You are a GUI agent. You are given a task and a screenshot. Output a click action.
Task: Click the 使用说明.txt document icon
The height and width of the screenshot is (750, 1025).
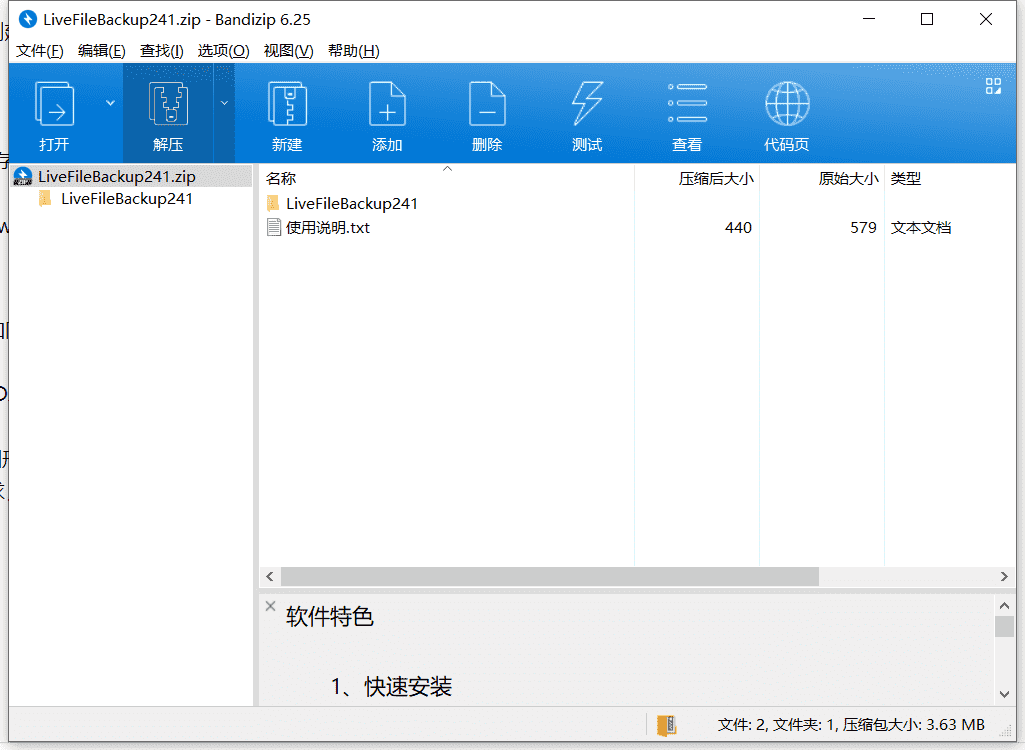[274, 228]
